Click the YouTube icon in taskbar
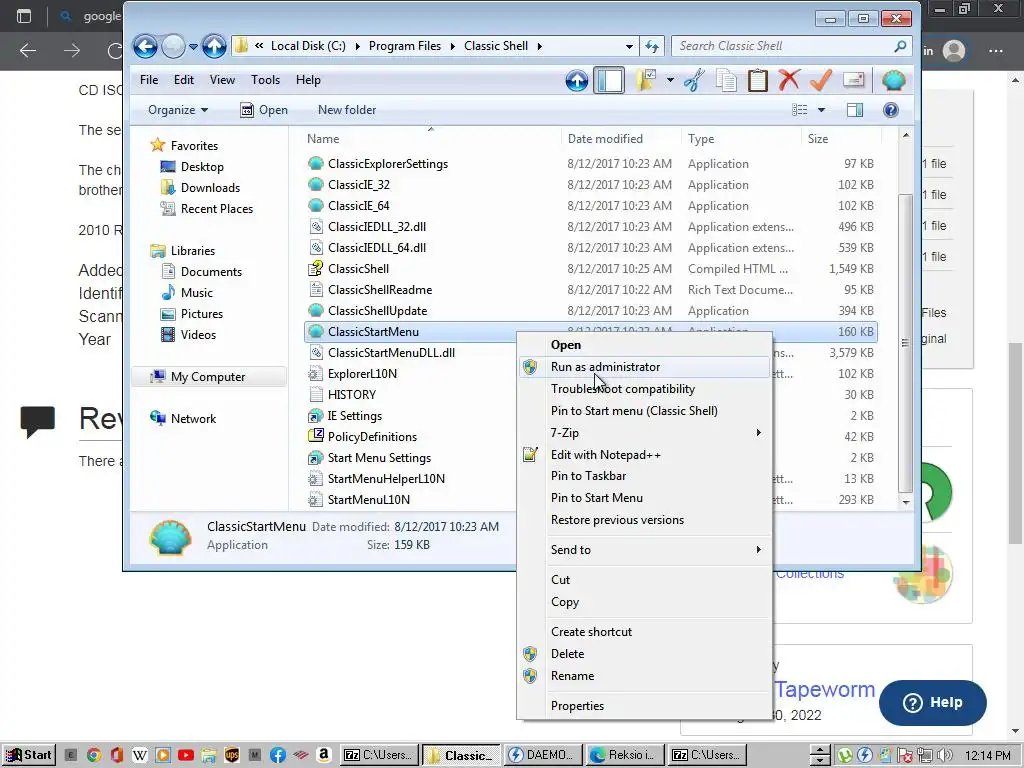The width and height of the screenshot is (1024, 768). click(185, 756)
